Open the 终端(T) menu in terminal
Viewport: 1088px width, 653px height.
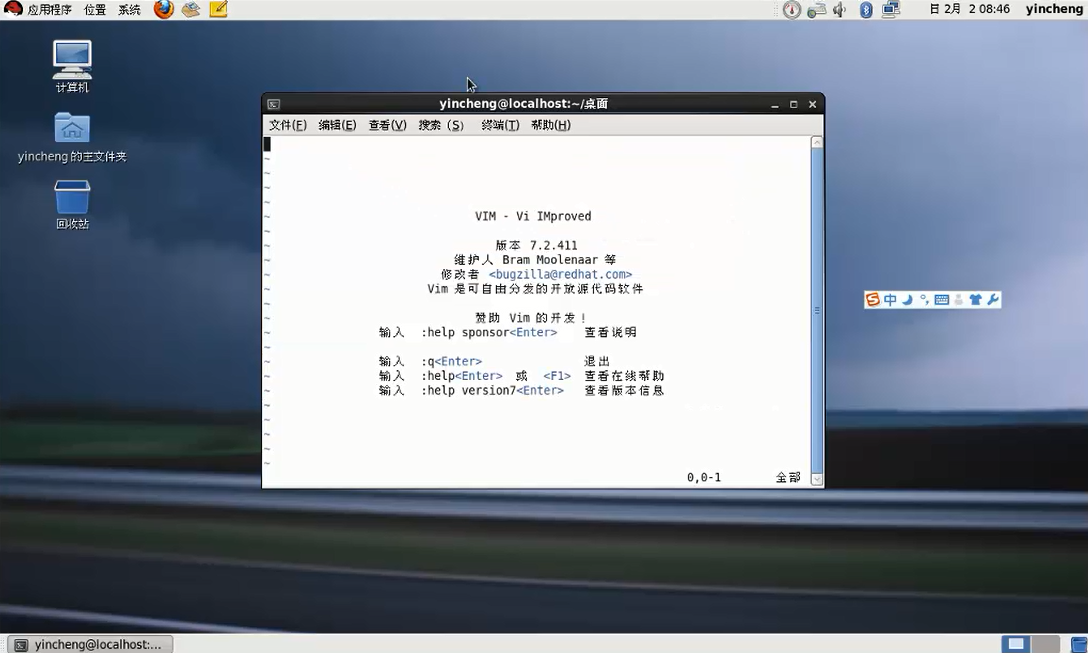point(500,125)
